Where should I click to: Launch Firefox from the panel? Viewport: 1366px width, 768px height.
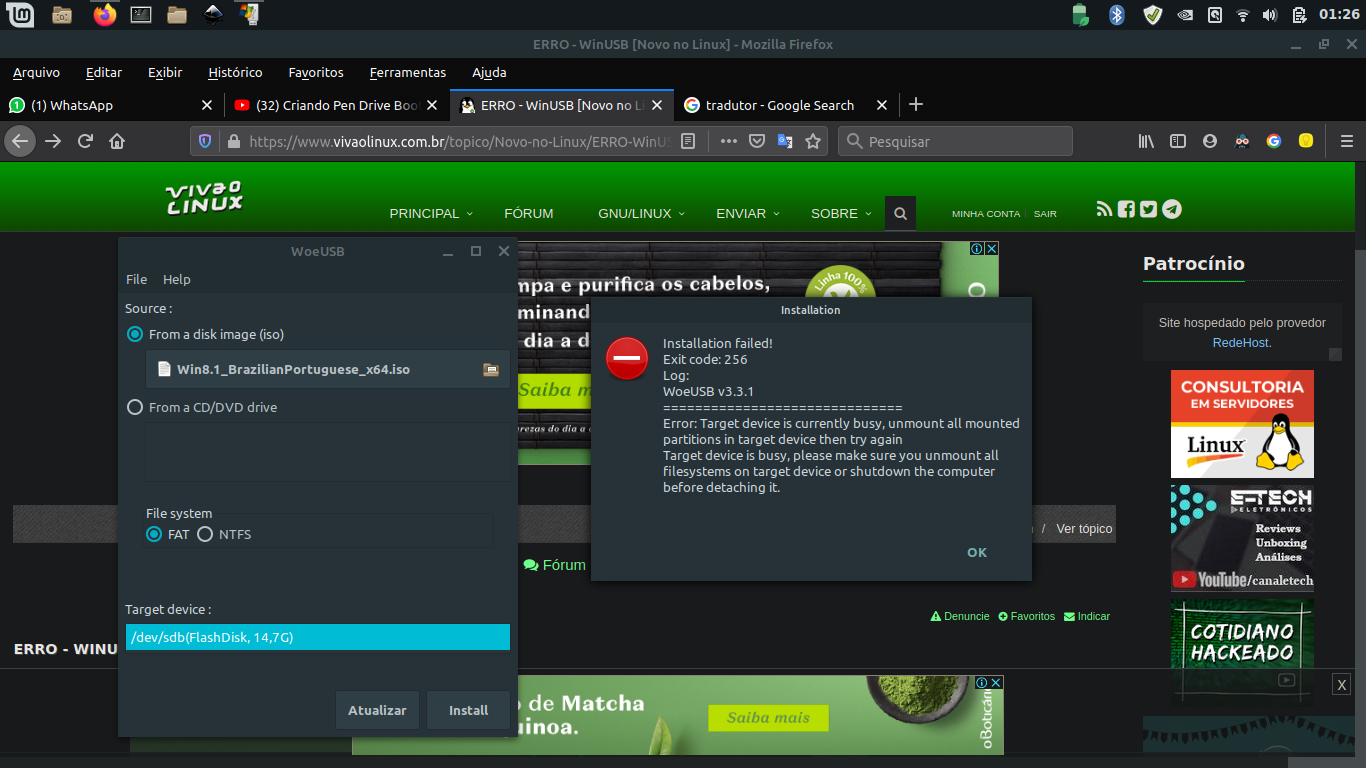[x=104, y=15]
